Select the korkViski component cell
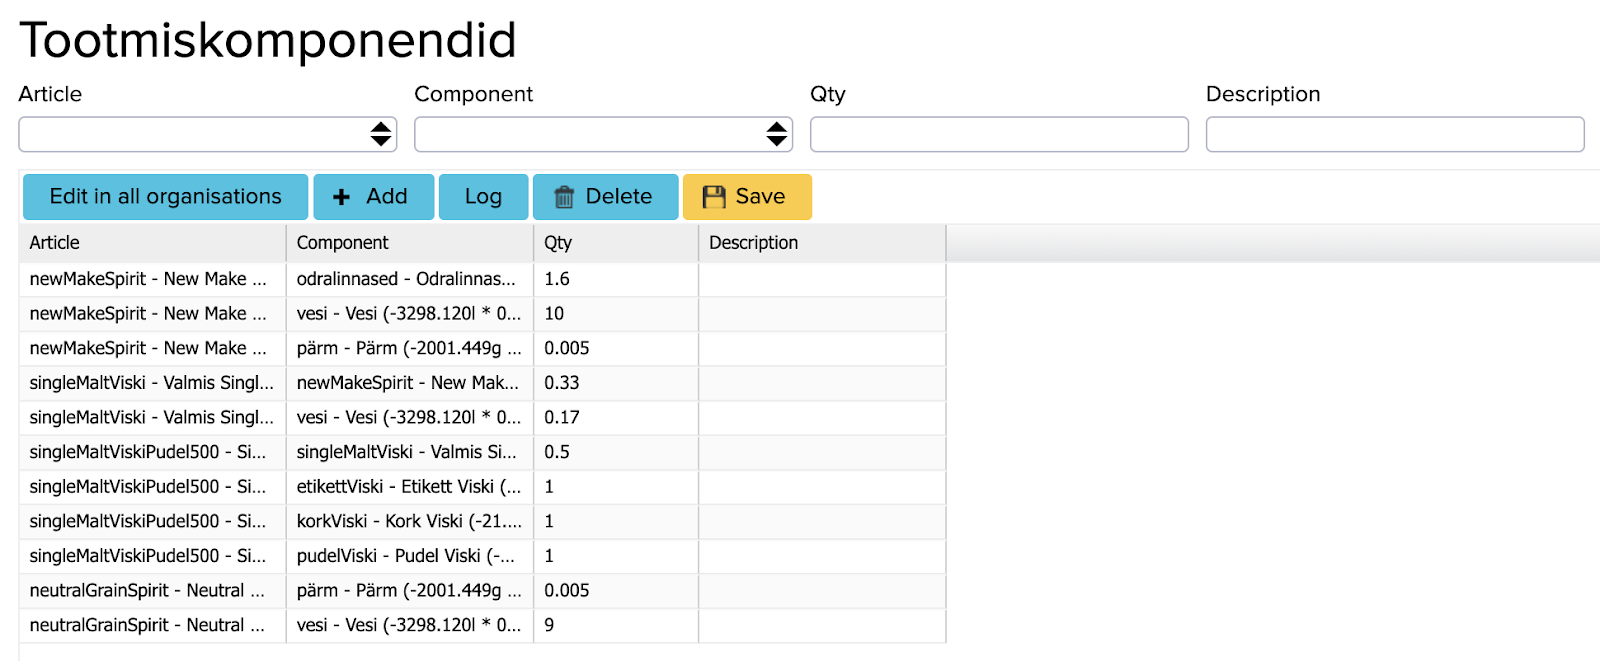 coord(409,521)
